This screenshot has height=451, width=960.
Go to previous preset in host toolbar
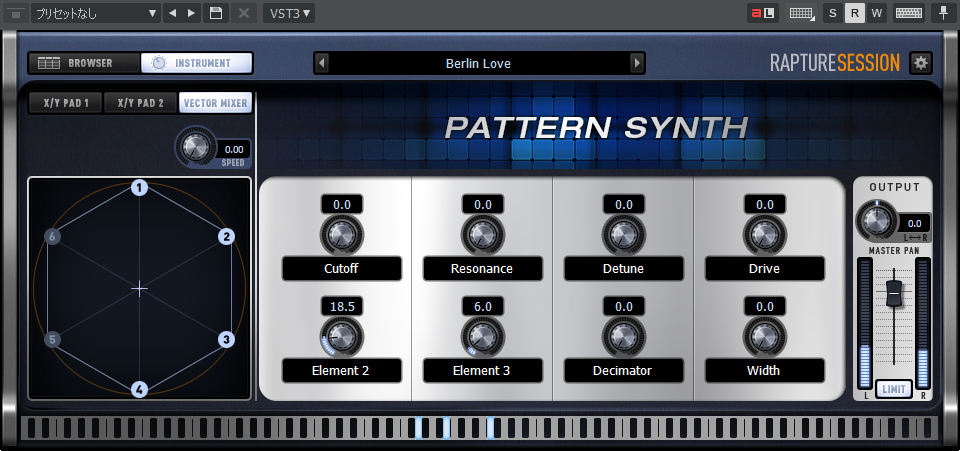(x=172, y=13)
